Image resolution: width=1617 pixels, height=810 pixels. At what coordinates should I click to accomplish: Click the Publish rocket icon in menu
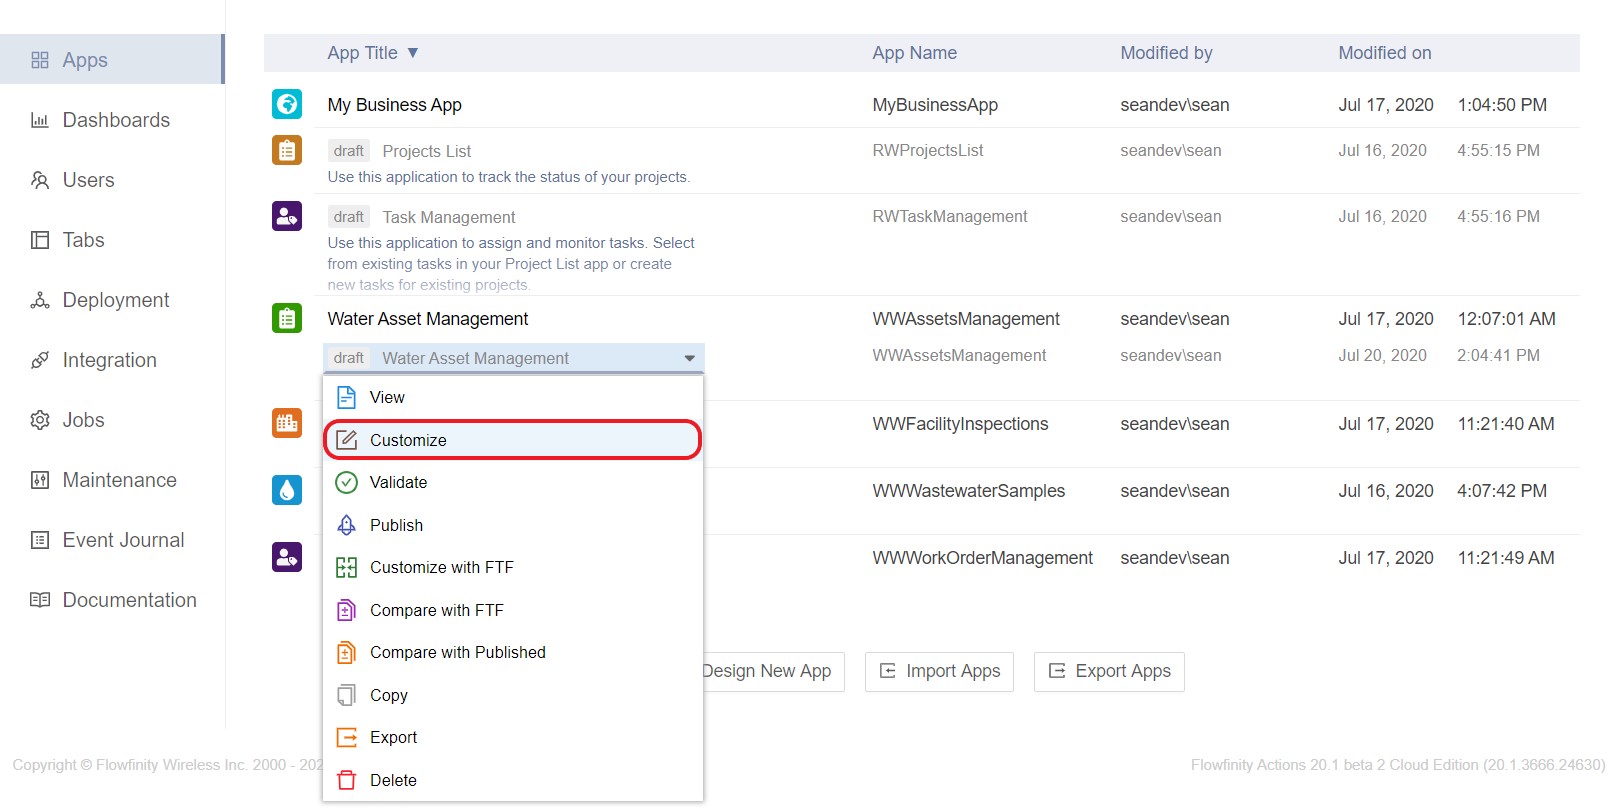pyautogui.click(x=346, y=525)
